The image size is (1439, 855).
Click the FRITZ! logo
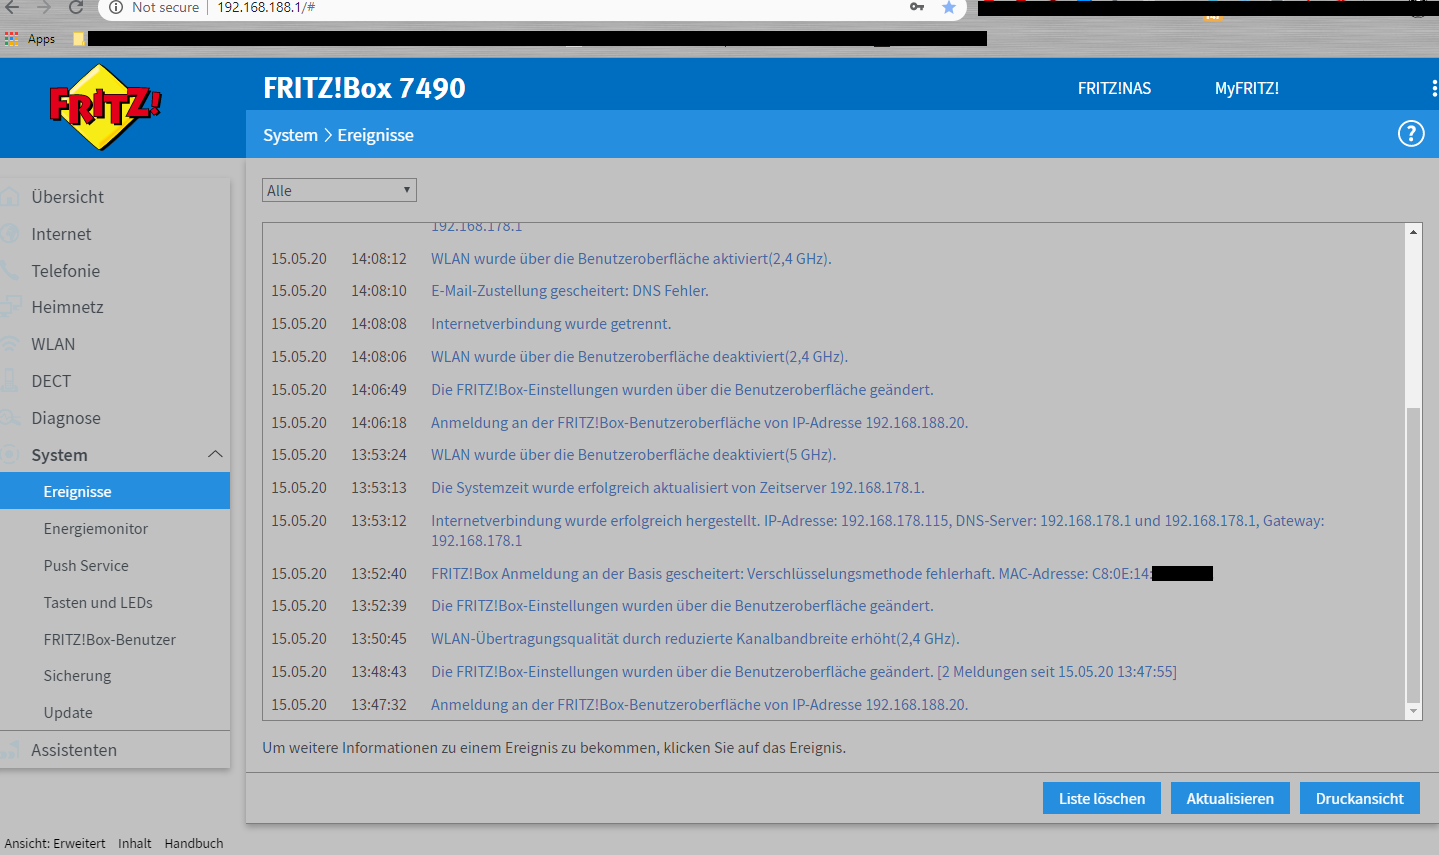point(104,106)
